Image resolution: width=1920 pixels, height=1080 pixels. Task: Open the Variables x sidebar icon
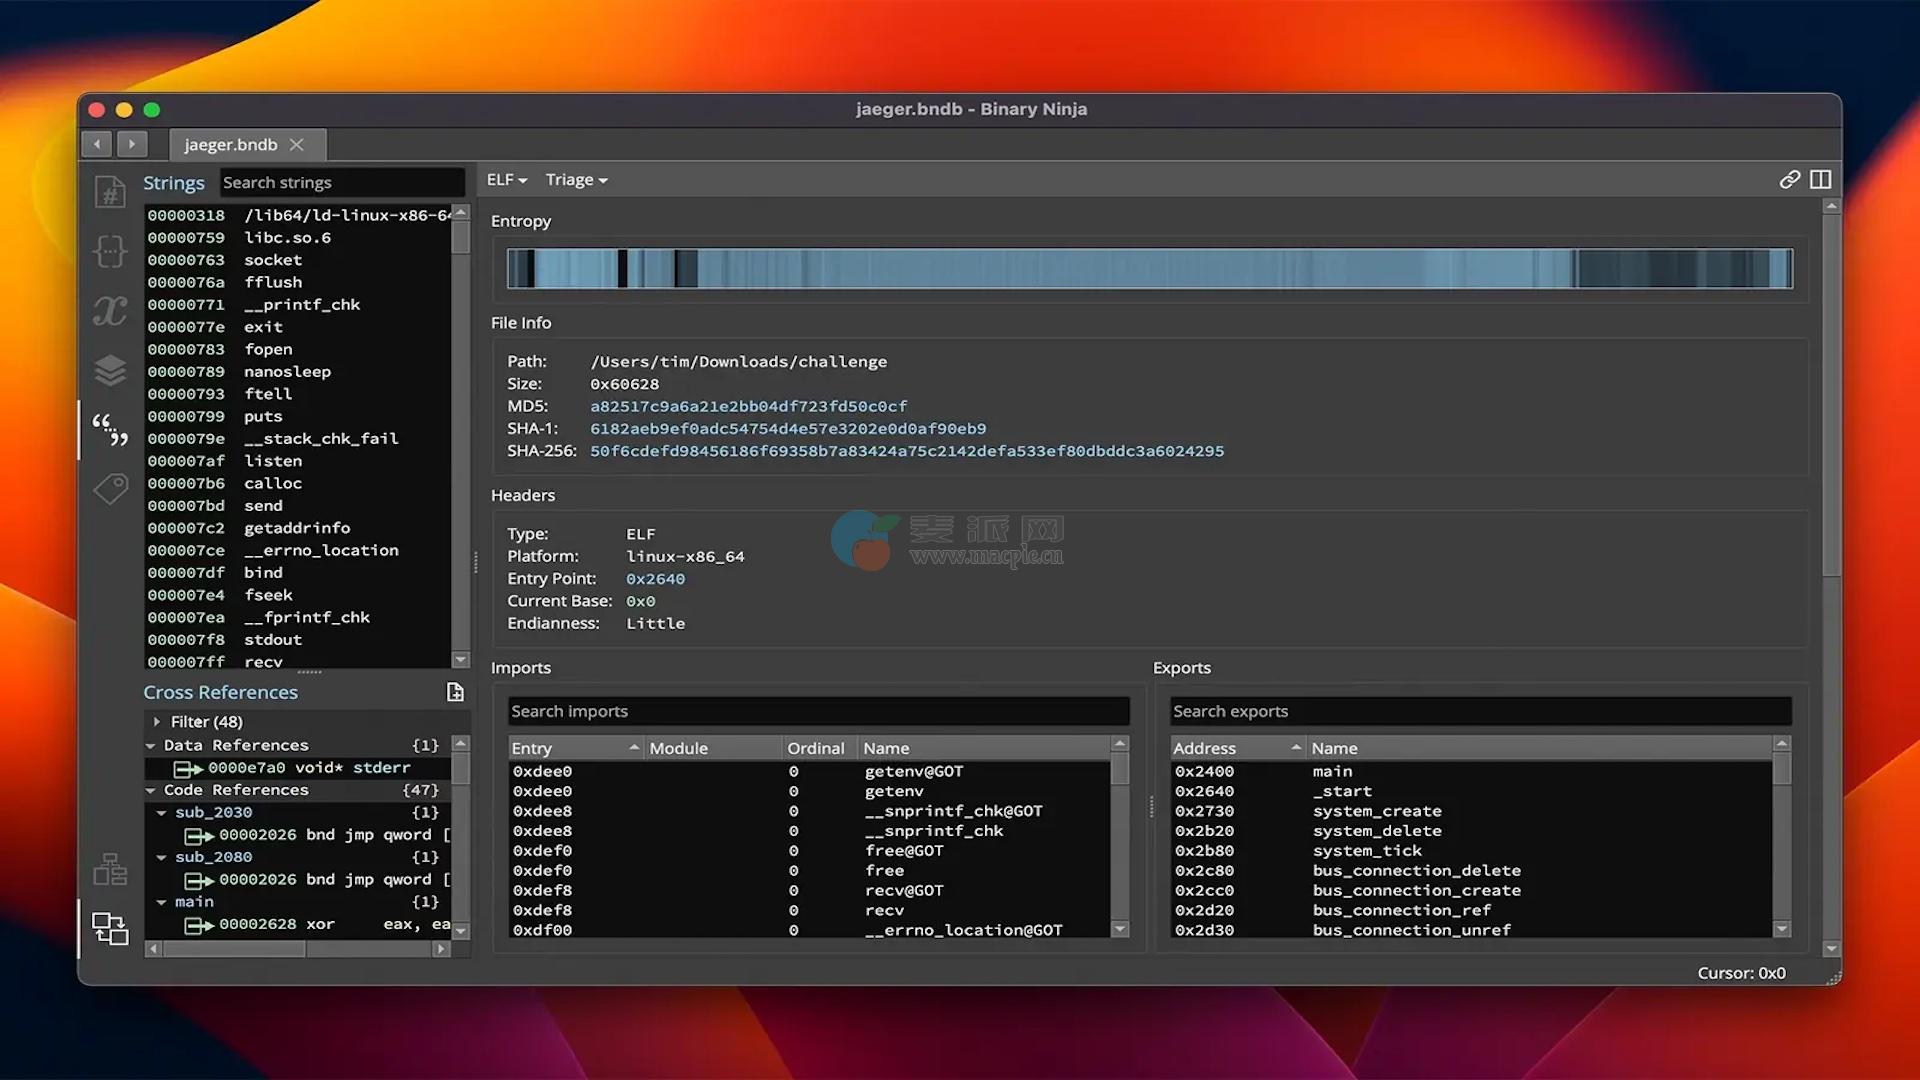(110, 311)
